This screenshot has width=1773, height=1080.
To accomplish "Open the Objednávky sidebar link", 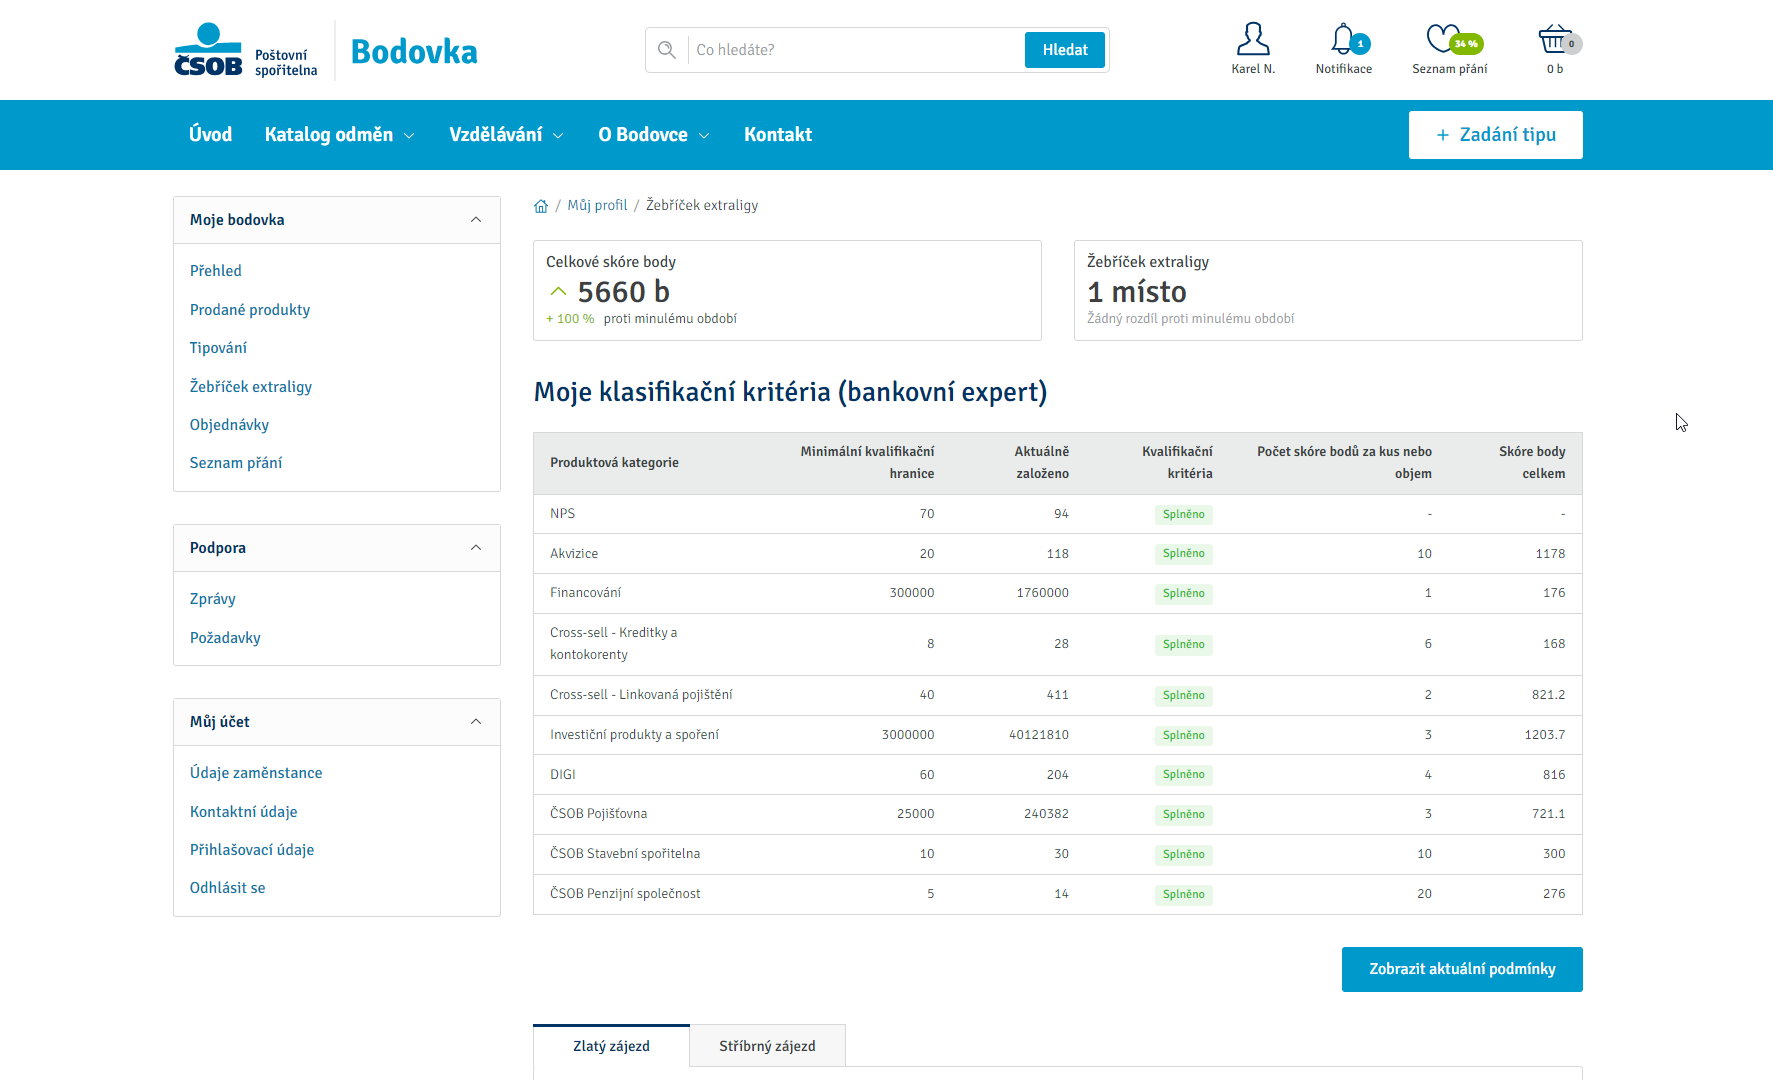I will point(229,425).
